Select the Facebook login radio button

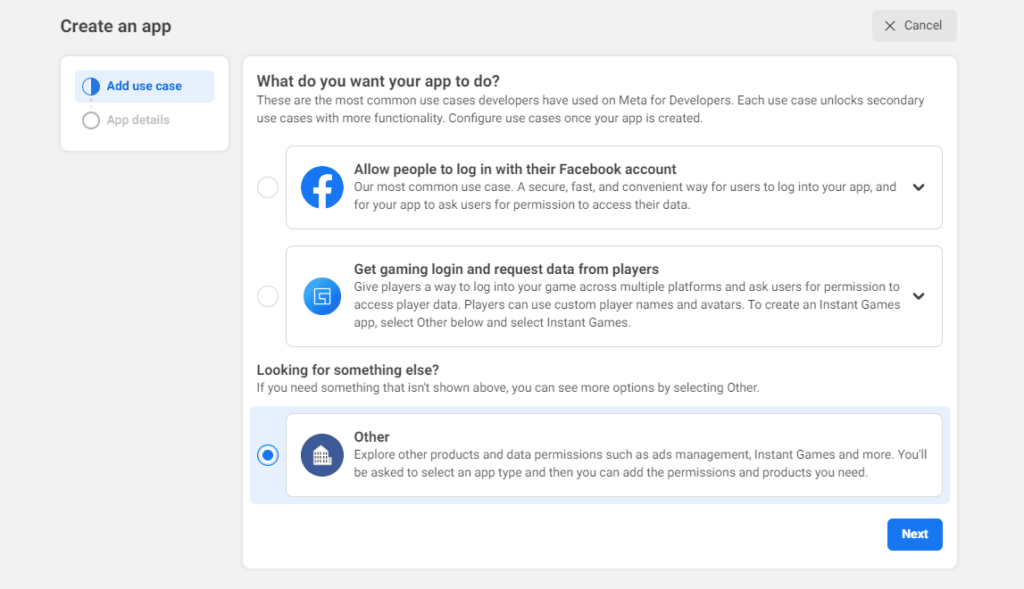pyautogui.click(x=268, y=187)
